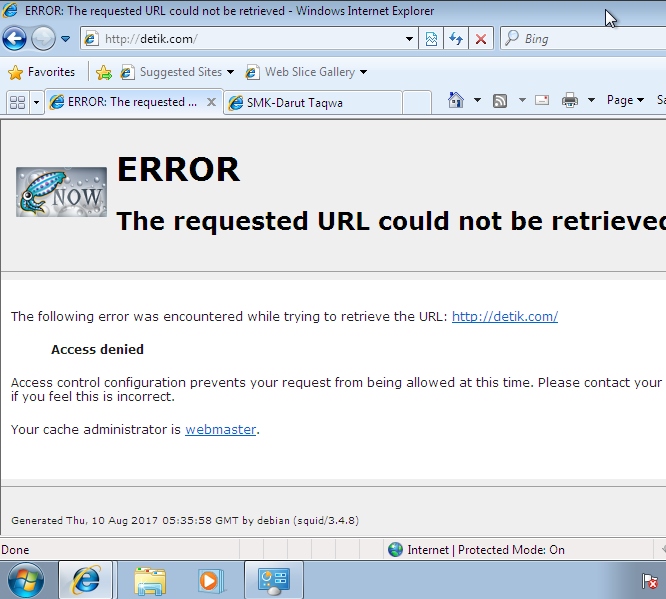
Task: Click the Internet Explorer title bar icon
Action: point(10,10)
